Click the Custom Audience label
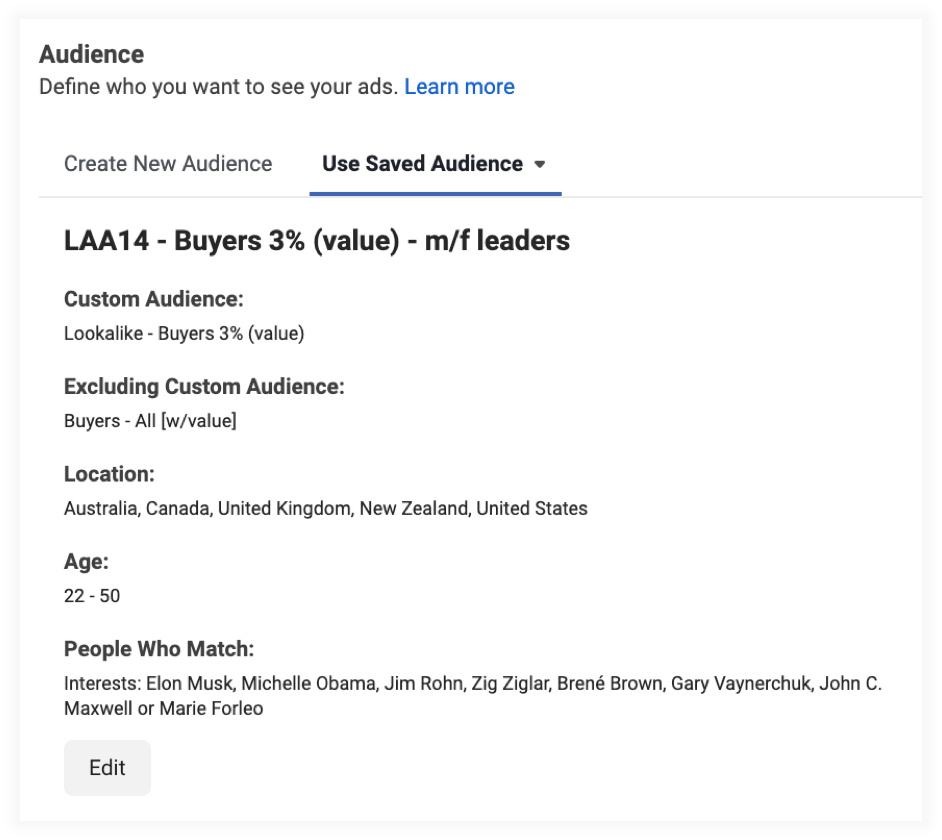 coord(154,299)
